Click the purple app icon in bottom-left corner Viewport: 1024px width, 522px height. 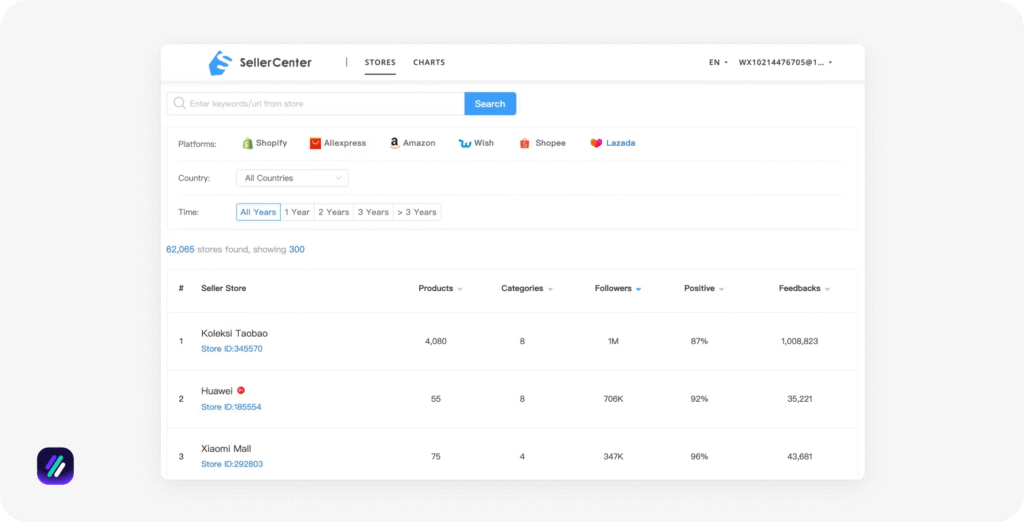coord(55,466)
